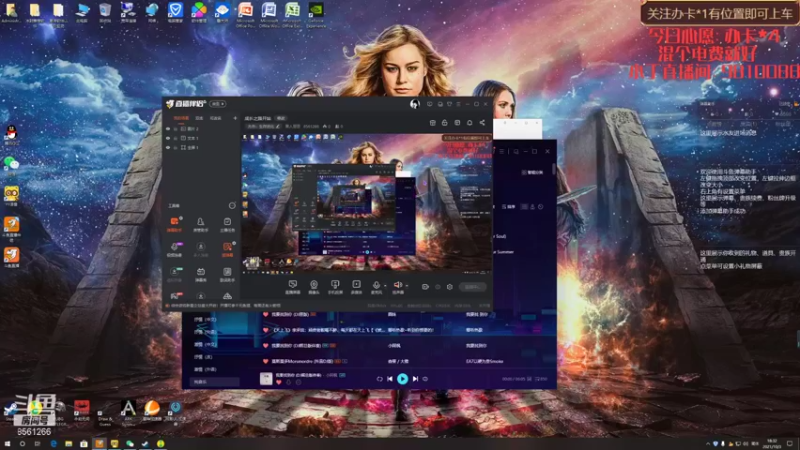The height and width of the screenshot is (450, 800).
Task: Lock the middle source layer
Action: click(x=176, y=138)
